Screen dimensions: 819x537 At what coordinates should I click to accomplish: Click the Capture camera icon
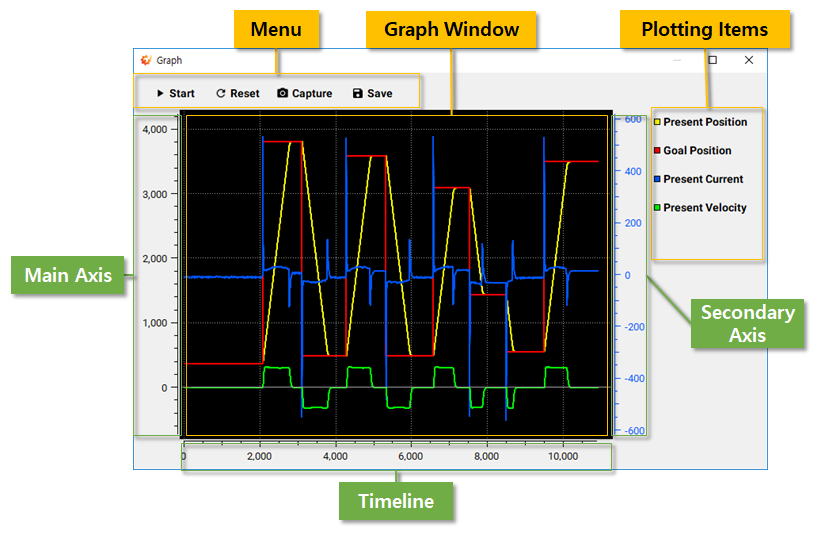coord(283,93)
